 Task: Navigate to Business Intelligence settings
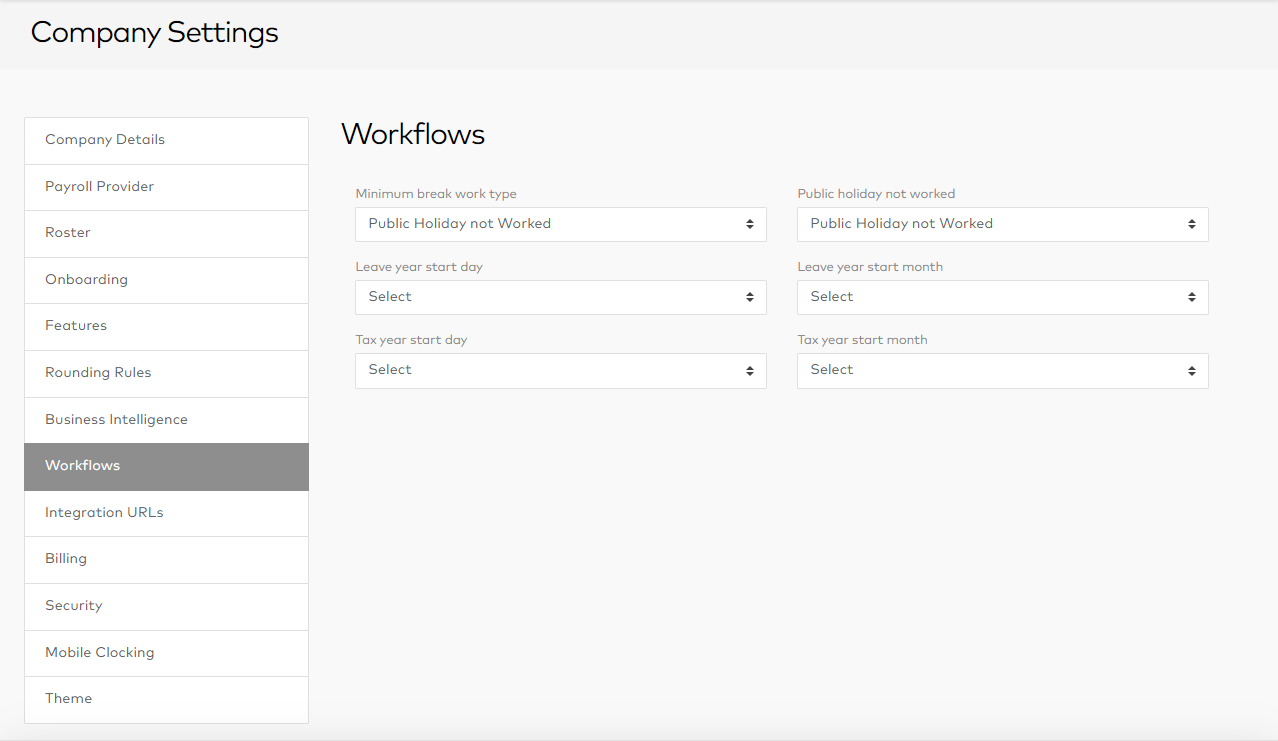coord(166,420)
